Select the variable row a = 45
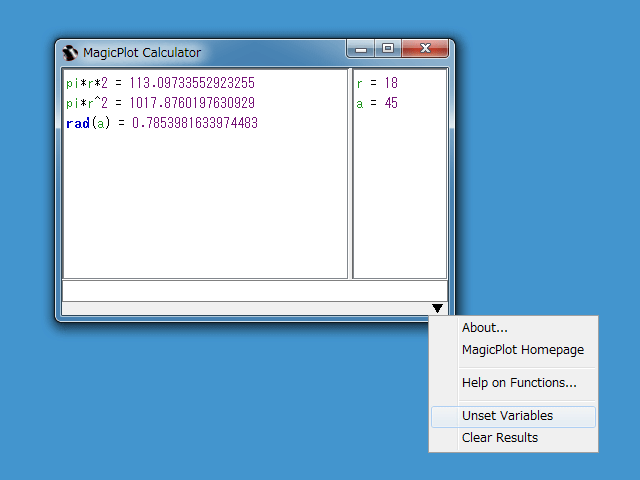This screenshot has width=640, height=480. pyautogui.click(x=377, y=103)
